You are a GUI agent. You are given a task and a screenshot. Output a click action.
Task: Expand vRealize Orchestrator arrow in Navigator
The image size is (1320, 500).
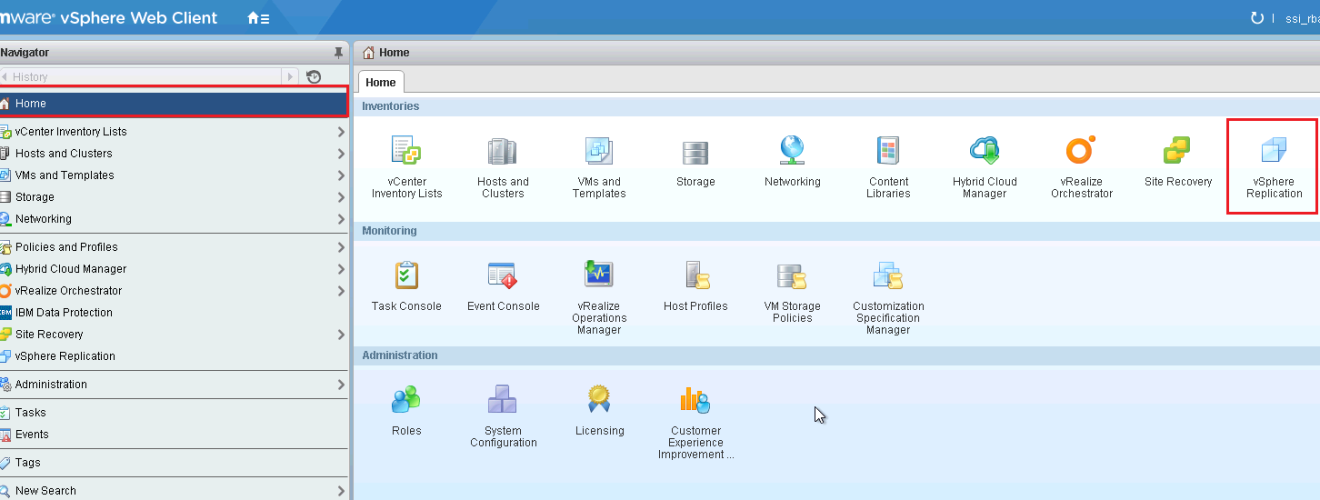coord(341,291)
